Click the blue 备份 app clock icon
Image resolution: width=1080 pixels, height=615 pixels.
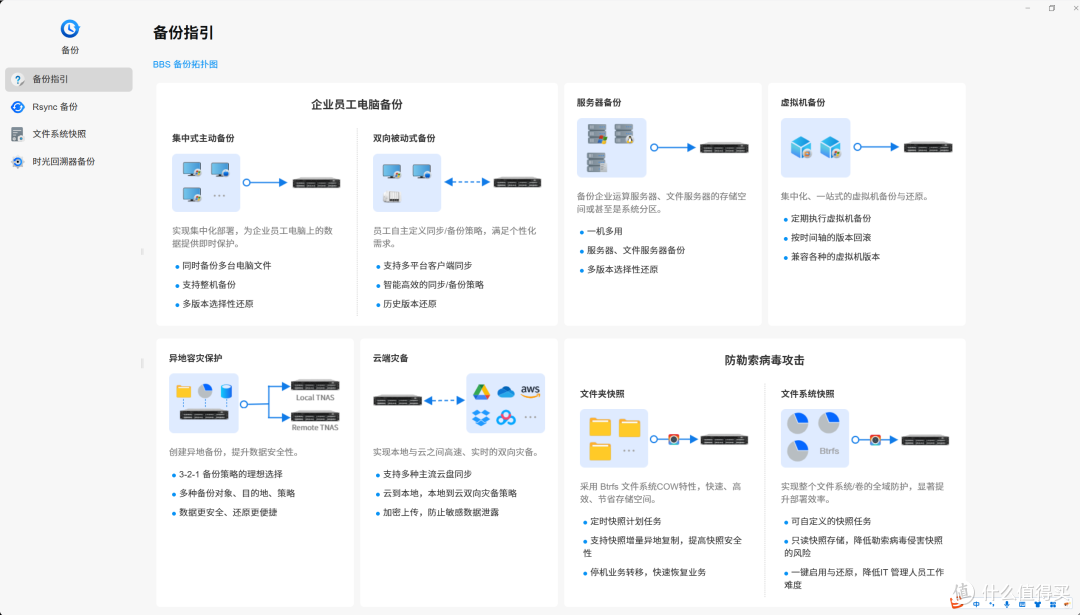click(x=70, y=28)
